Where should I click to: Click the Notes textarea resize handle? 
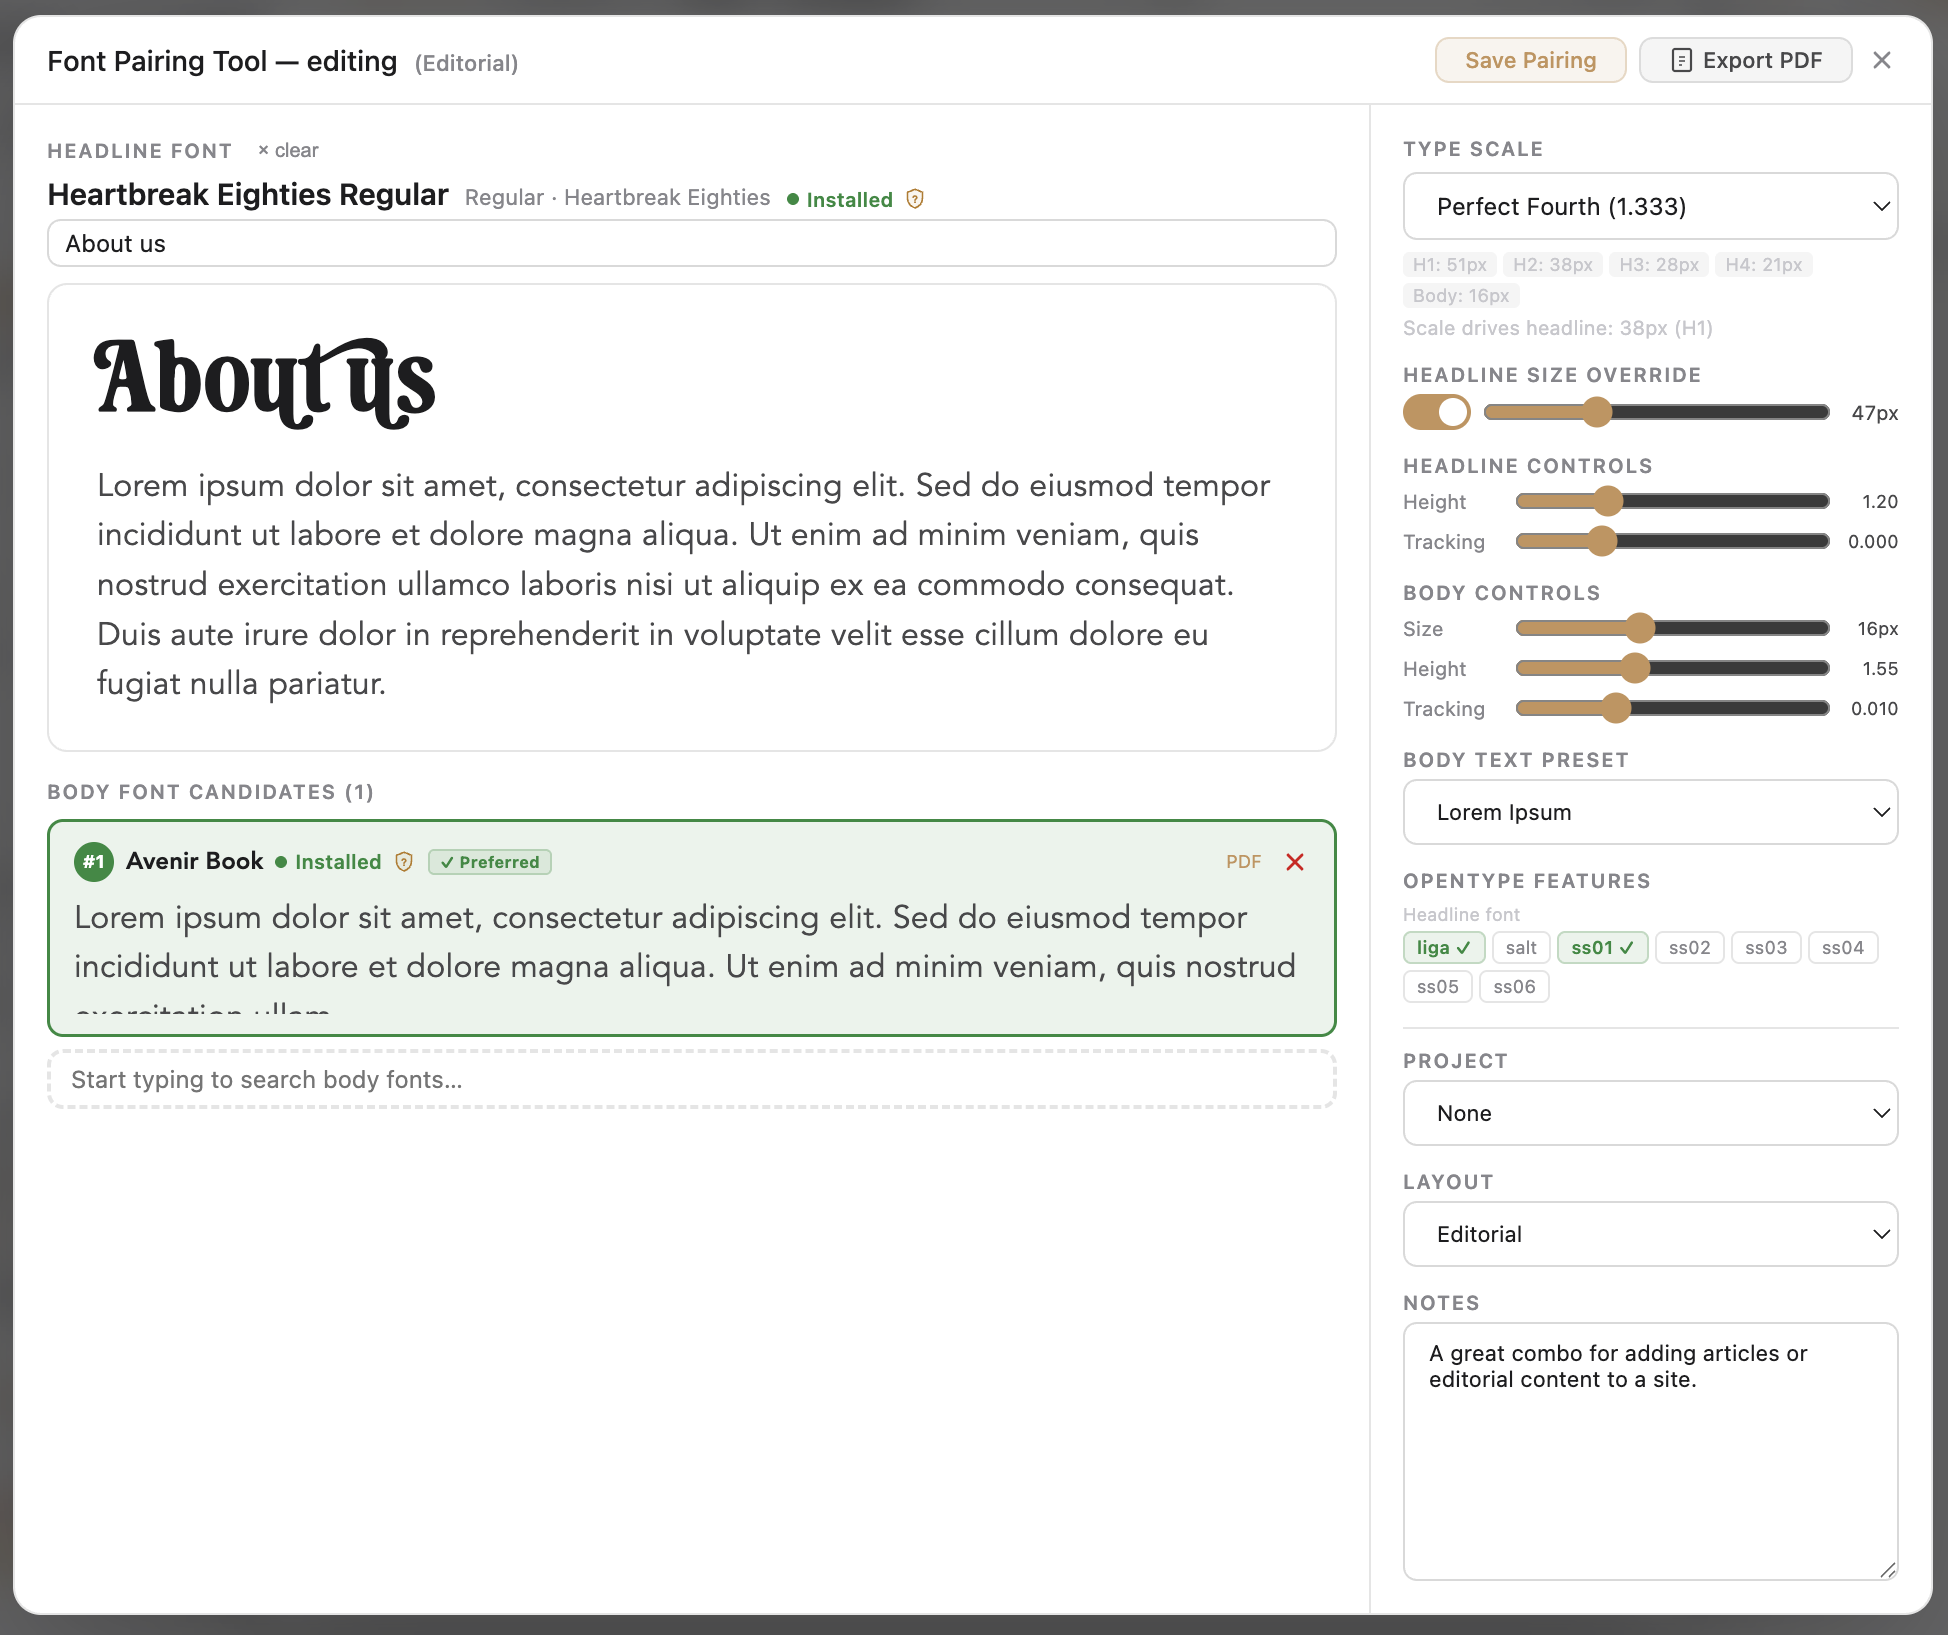pos(1887,1569)
